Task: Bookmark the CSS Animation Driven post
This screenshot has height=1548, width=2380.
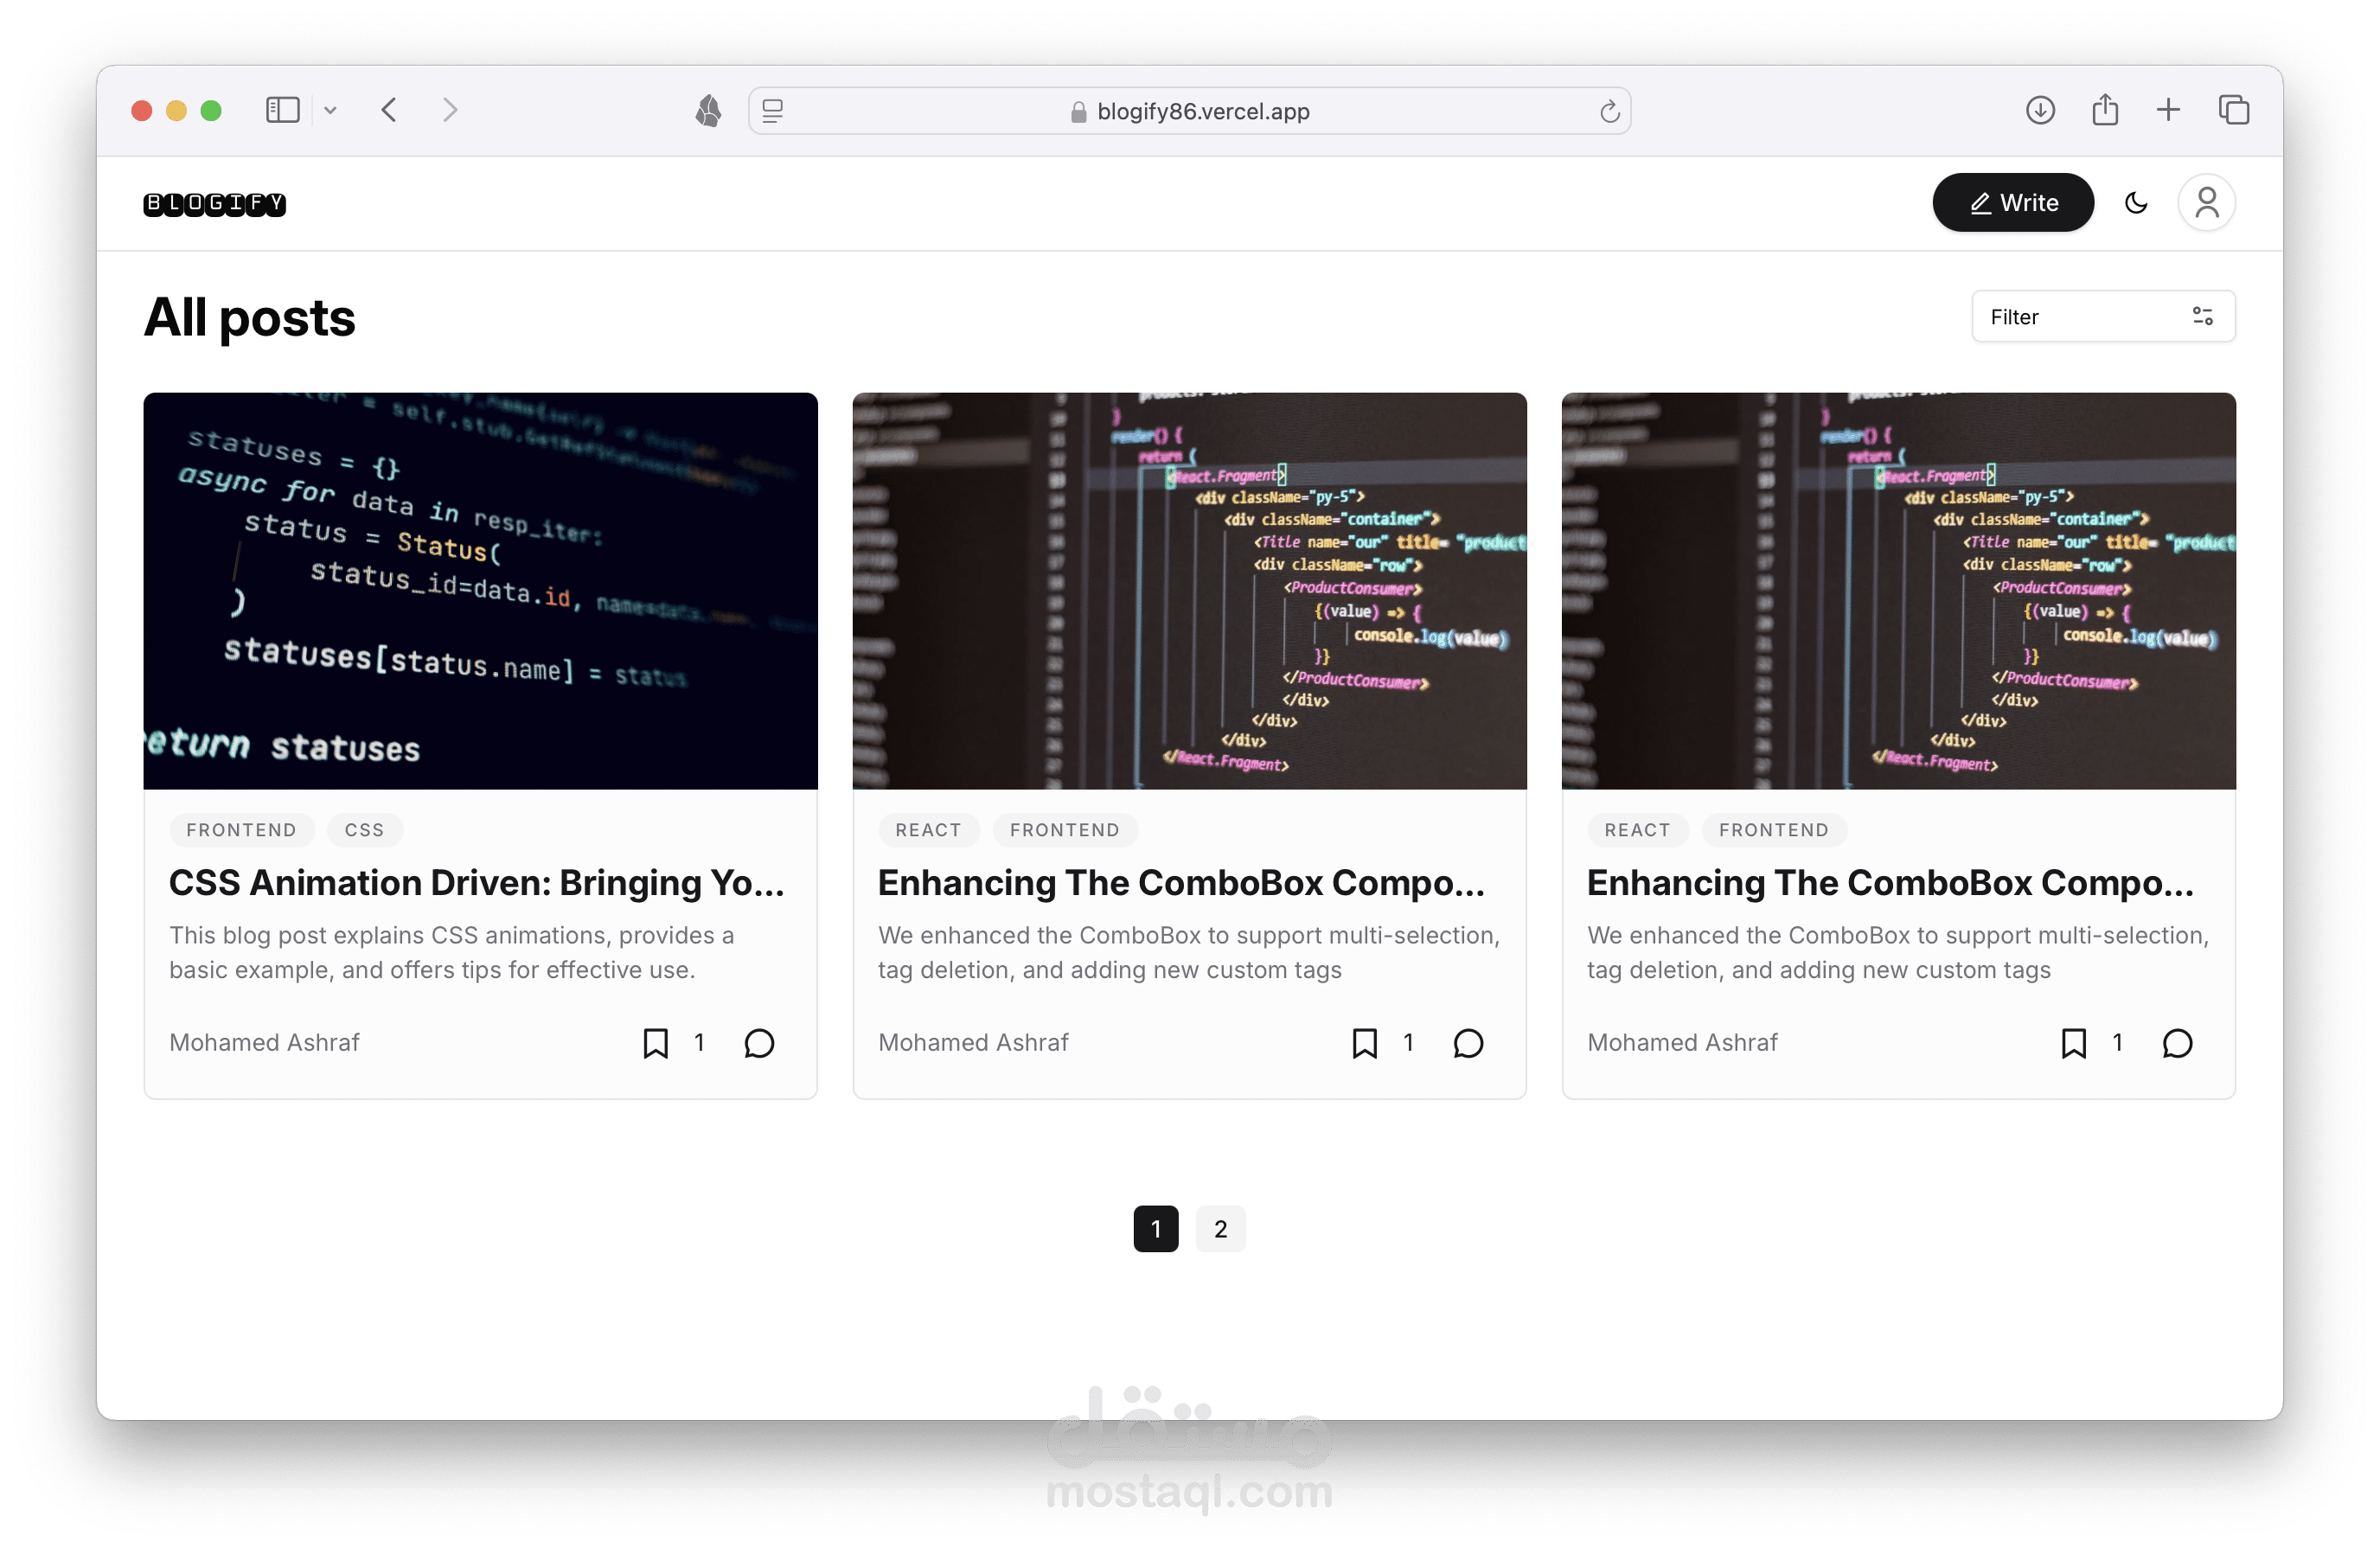Action: coord(655,1043)
